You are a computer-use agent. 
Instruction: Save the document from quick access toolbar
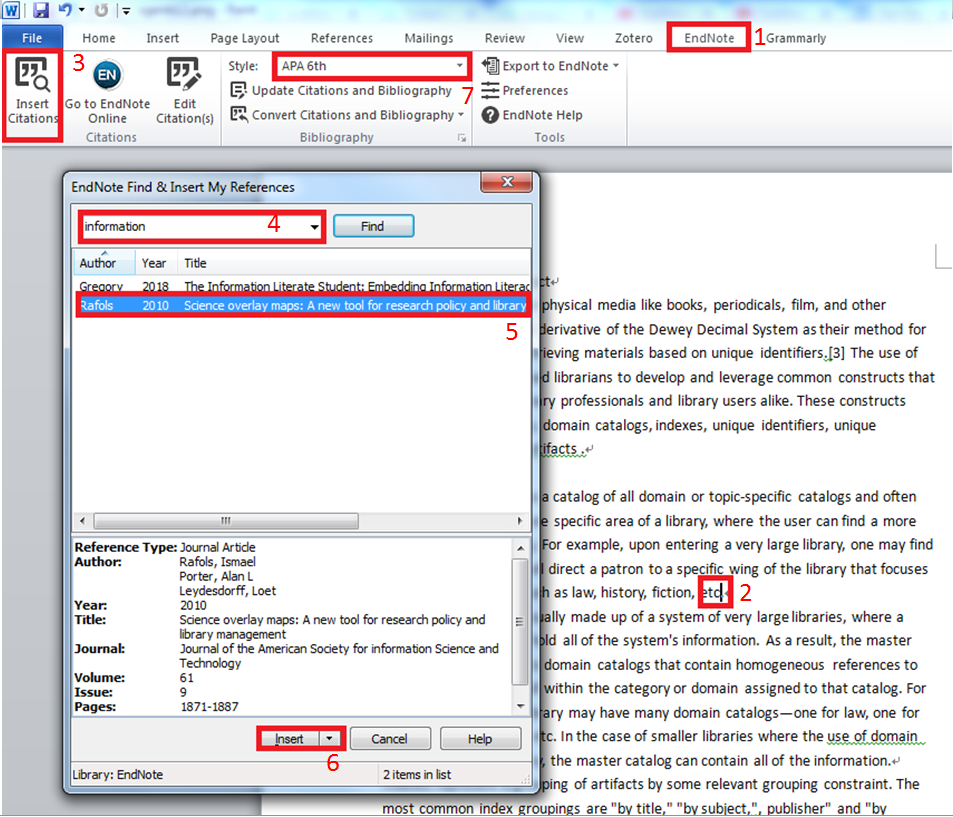pos(41,10)
